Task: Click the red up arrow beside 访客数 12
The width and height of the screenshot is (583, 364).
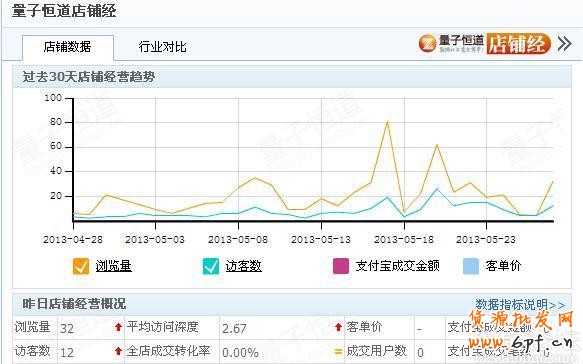Action: pyautogui.click(x=118, y=351)
